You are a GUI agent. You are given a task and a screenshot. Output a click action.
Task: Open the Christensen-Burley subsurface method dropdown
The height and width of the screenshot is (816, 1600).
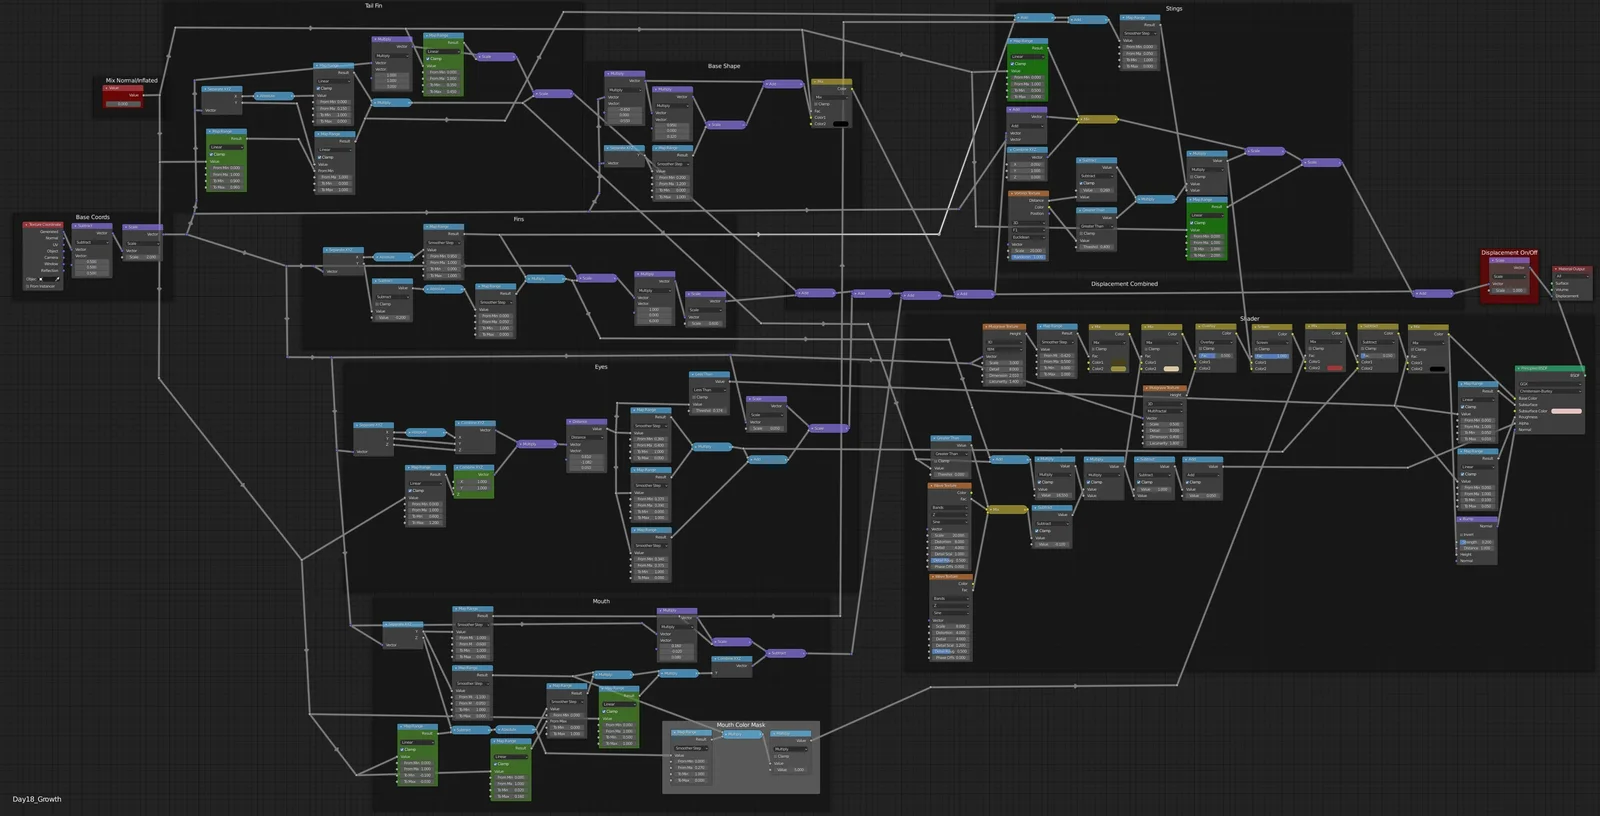[1549, 391]
